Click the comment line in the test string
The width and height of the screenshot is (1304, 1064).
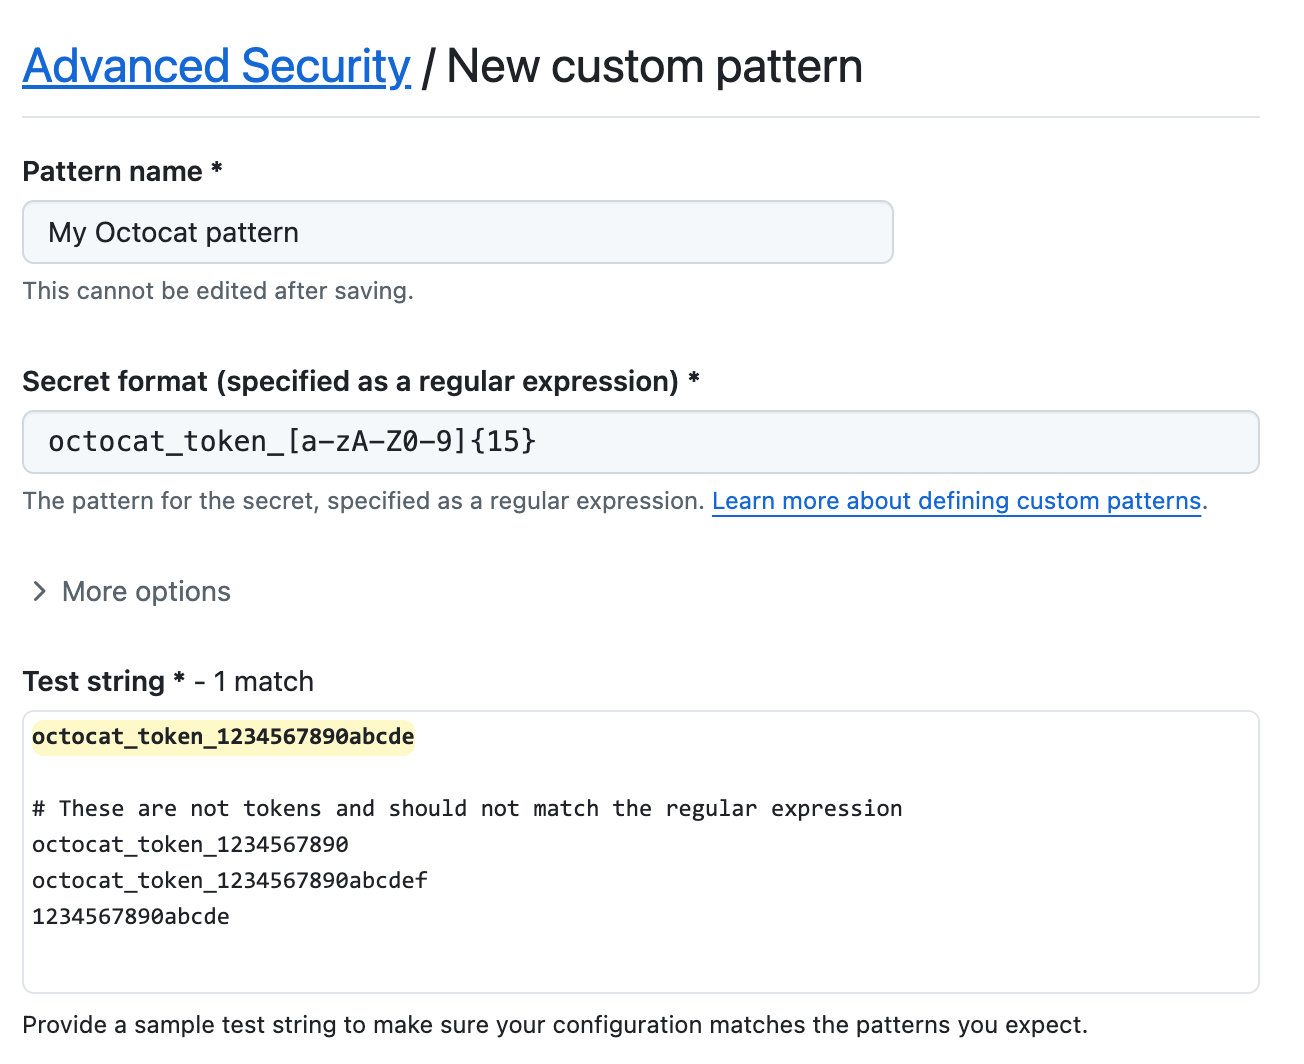[467, 808]
